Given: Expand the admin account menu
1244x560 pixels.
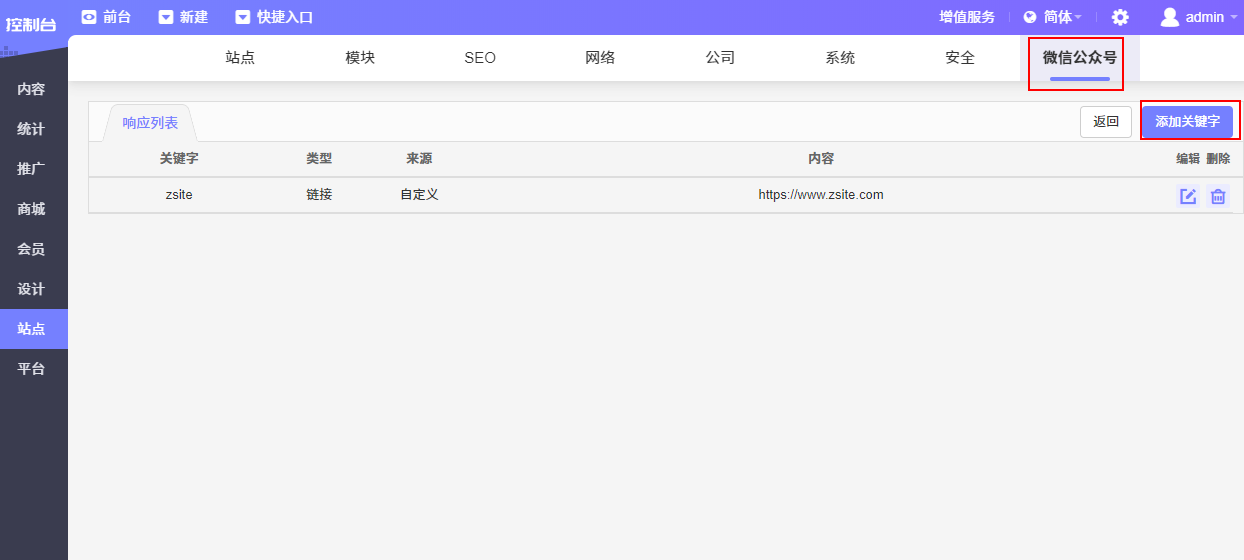Looking at the screenshot, I should (1212, 17).
